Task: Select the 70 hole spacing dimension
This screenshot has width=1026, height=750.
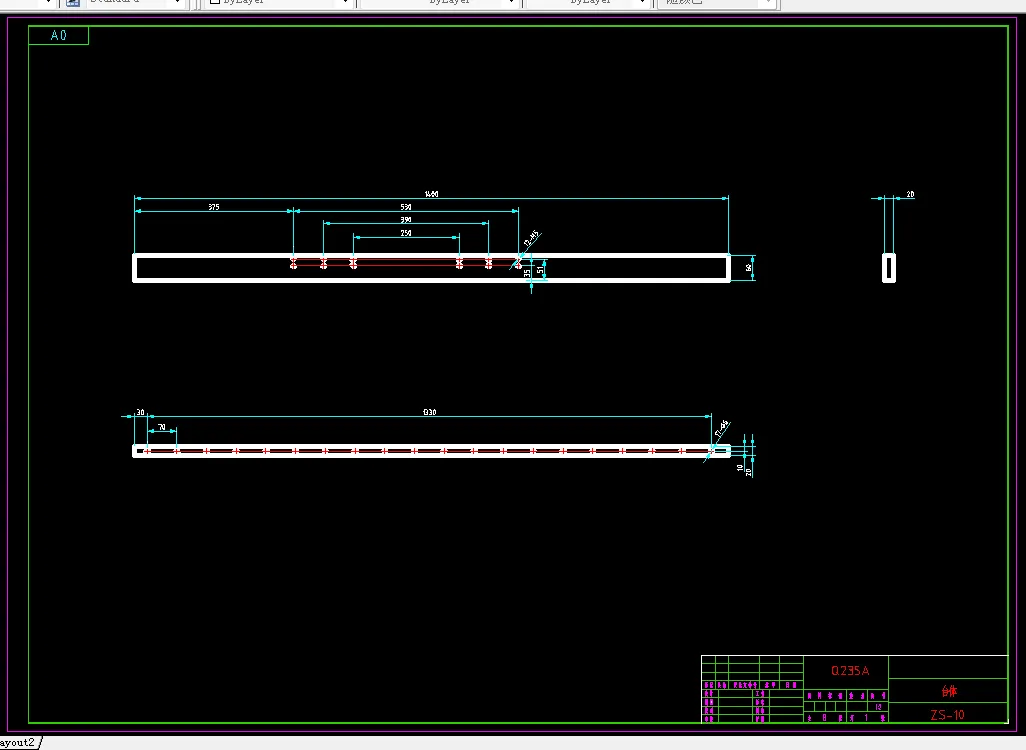Action: 162,427
